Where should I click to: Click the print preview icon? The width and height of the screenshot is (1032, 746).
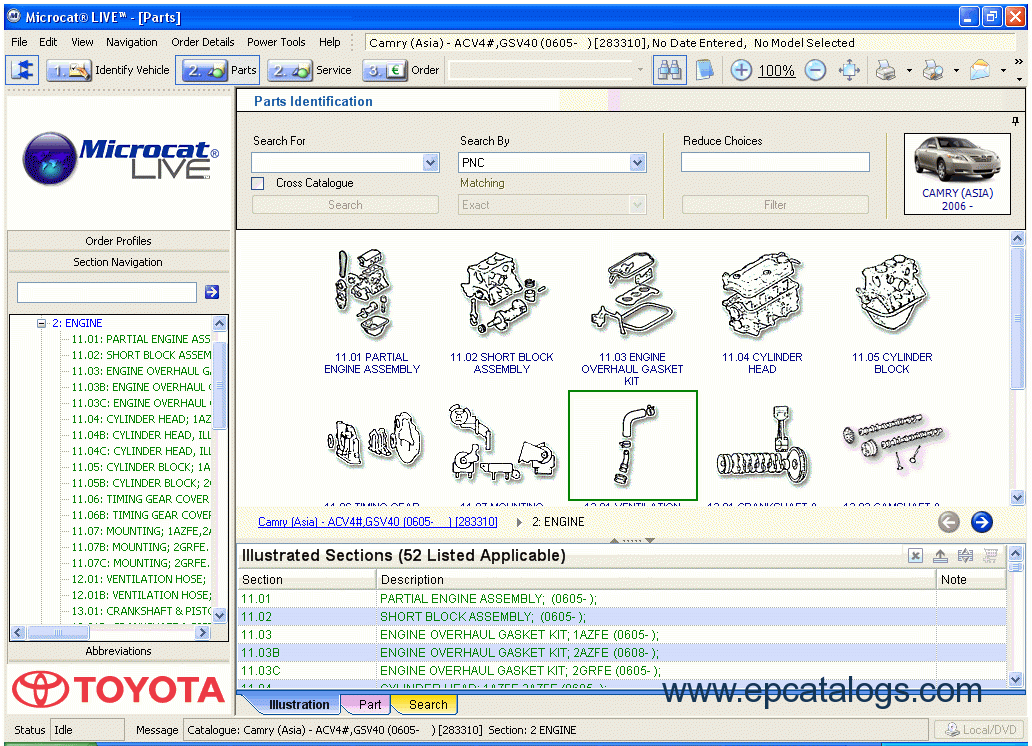pos(933,70)
